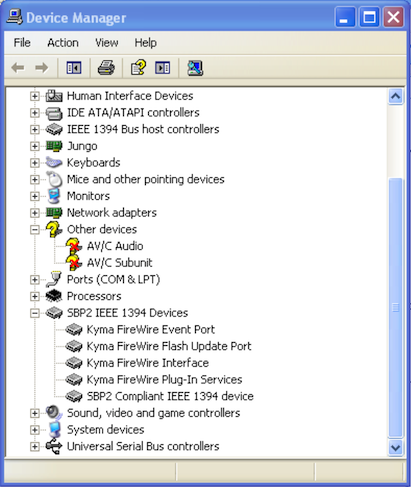This screenshot has height=487, width=411.
Task: Expand Universal Serial Bus controllers node
Action: pos(34,446)
